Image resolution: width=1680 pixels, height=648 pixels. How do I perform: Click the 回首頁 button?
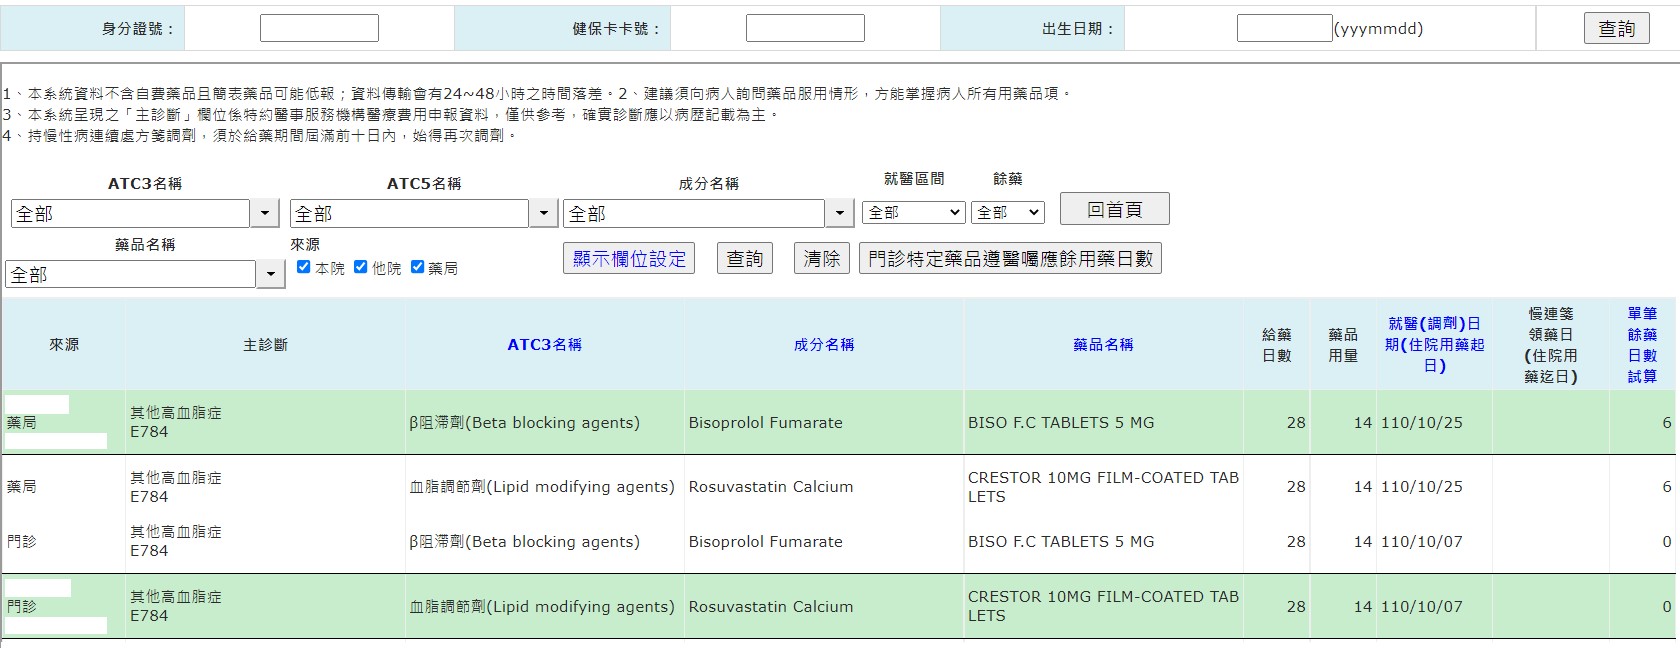click(1114, 209)
